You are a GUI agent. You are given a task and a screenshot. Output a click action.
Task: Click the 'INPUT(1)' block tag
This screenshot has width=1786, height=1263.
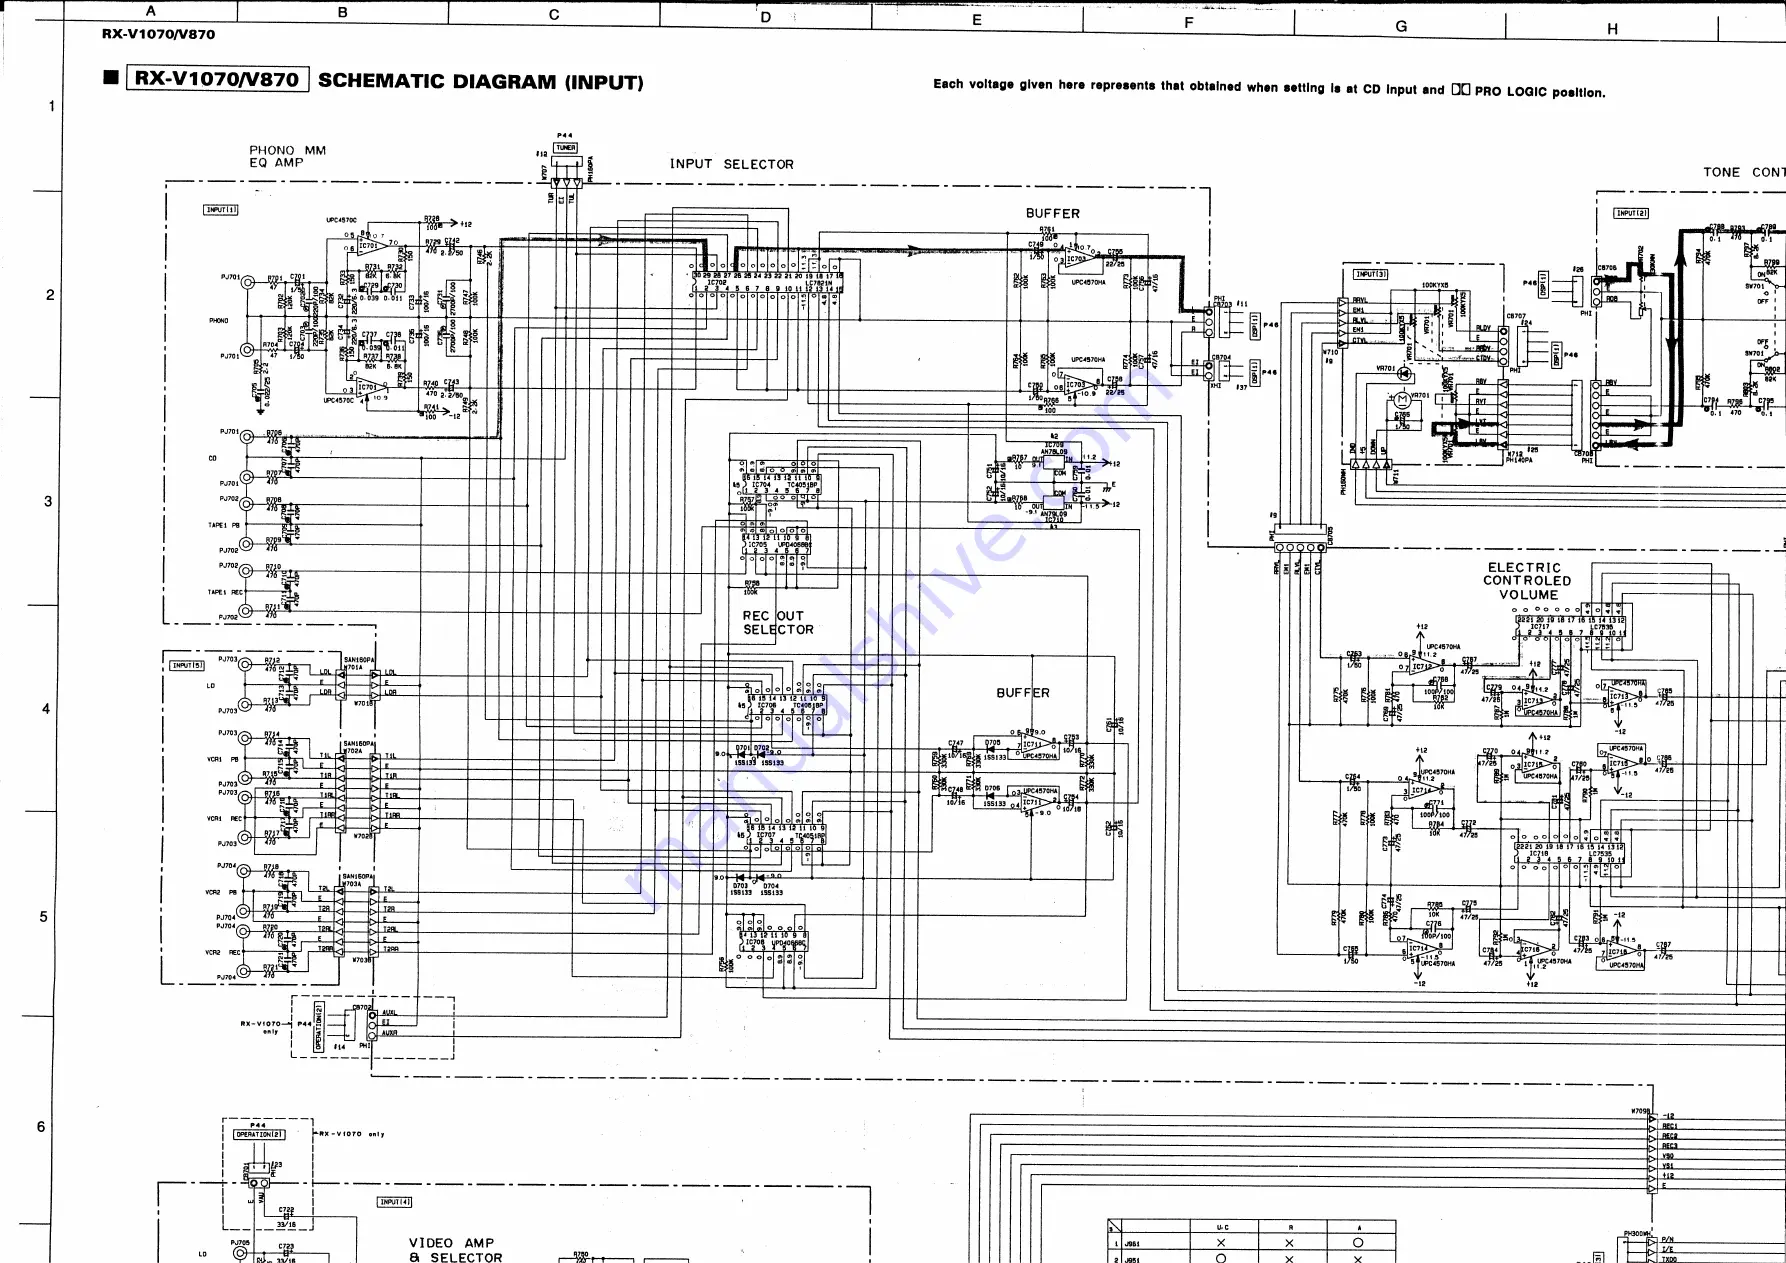pos(221,210)
